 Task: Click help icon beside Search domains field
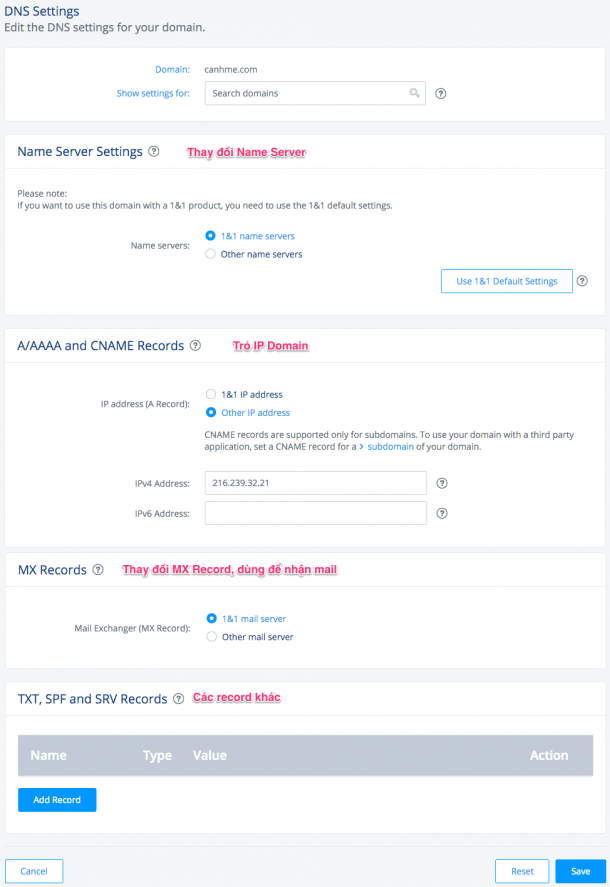[x=441, y=94]
